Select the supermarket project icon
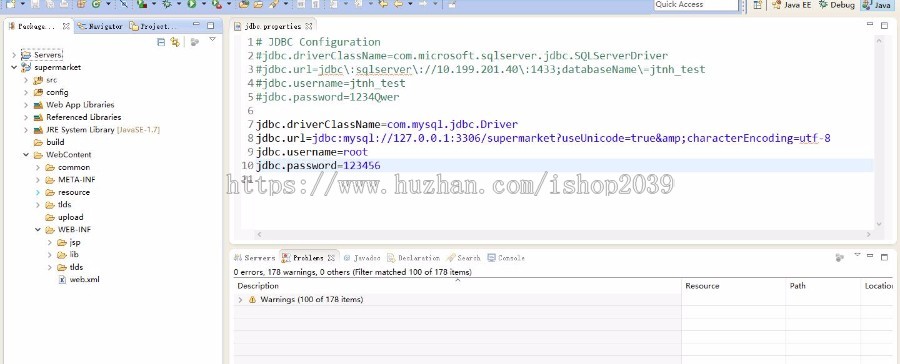 coord(26,67)
